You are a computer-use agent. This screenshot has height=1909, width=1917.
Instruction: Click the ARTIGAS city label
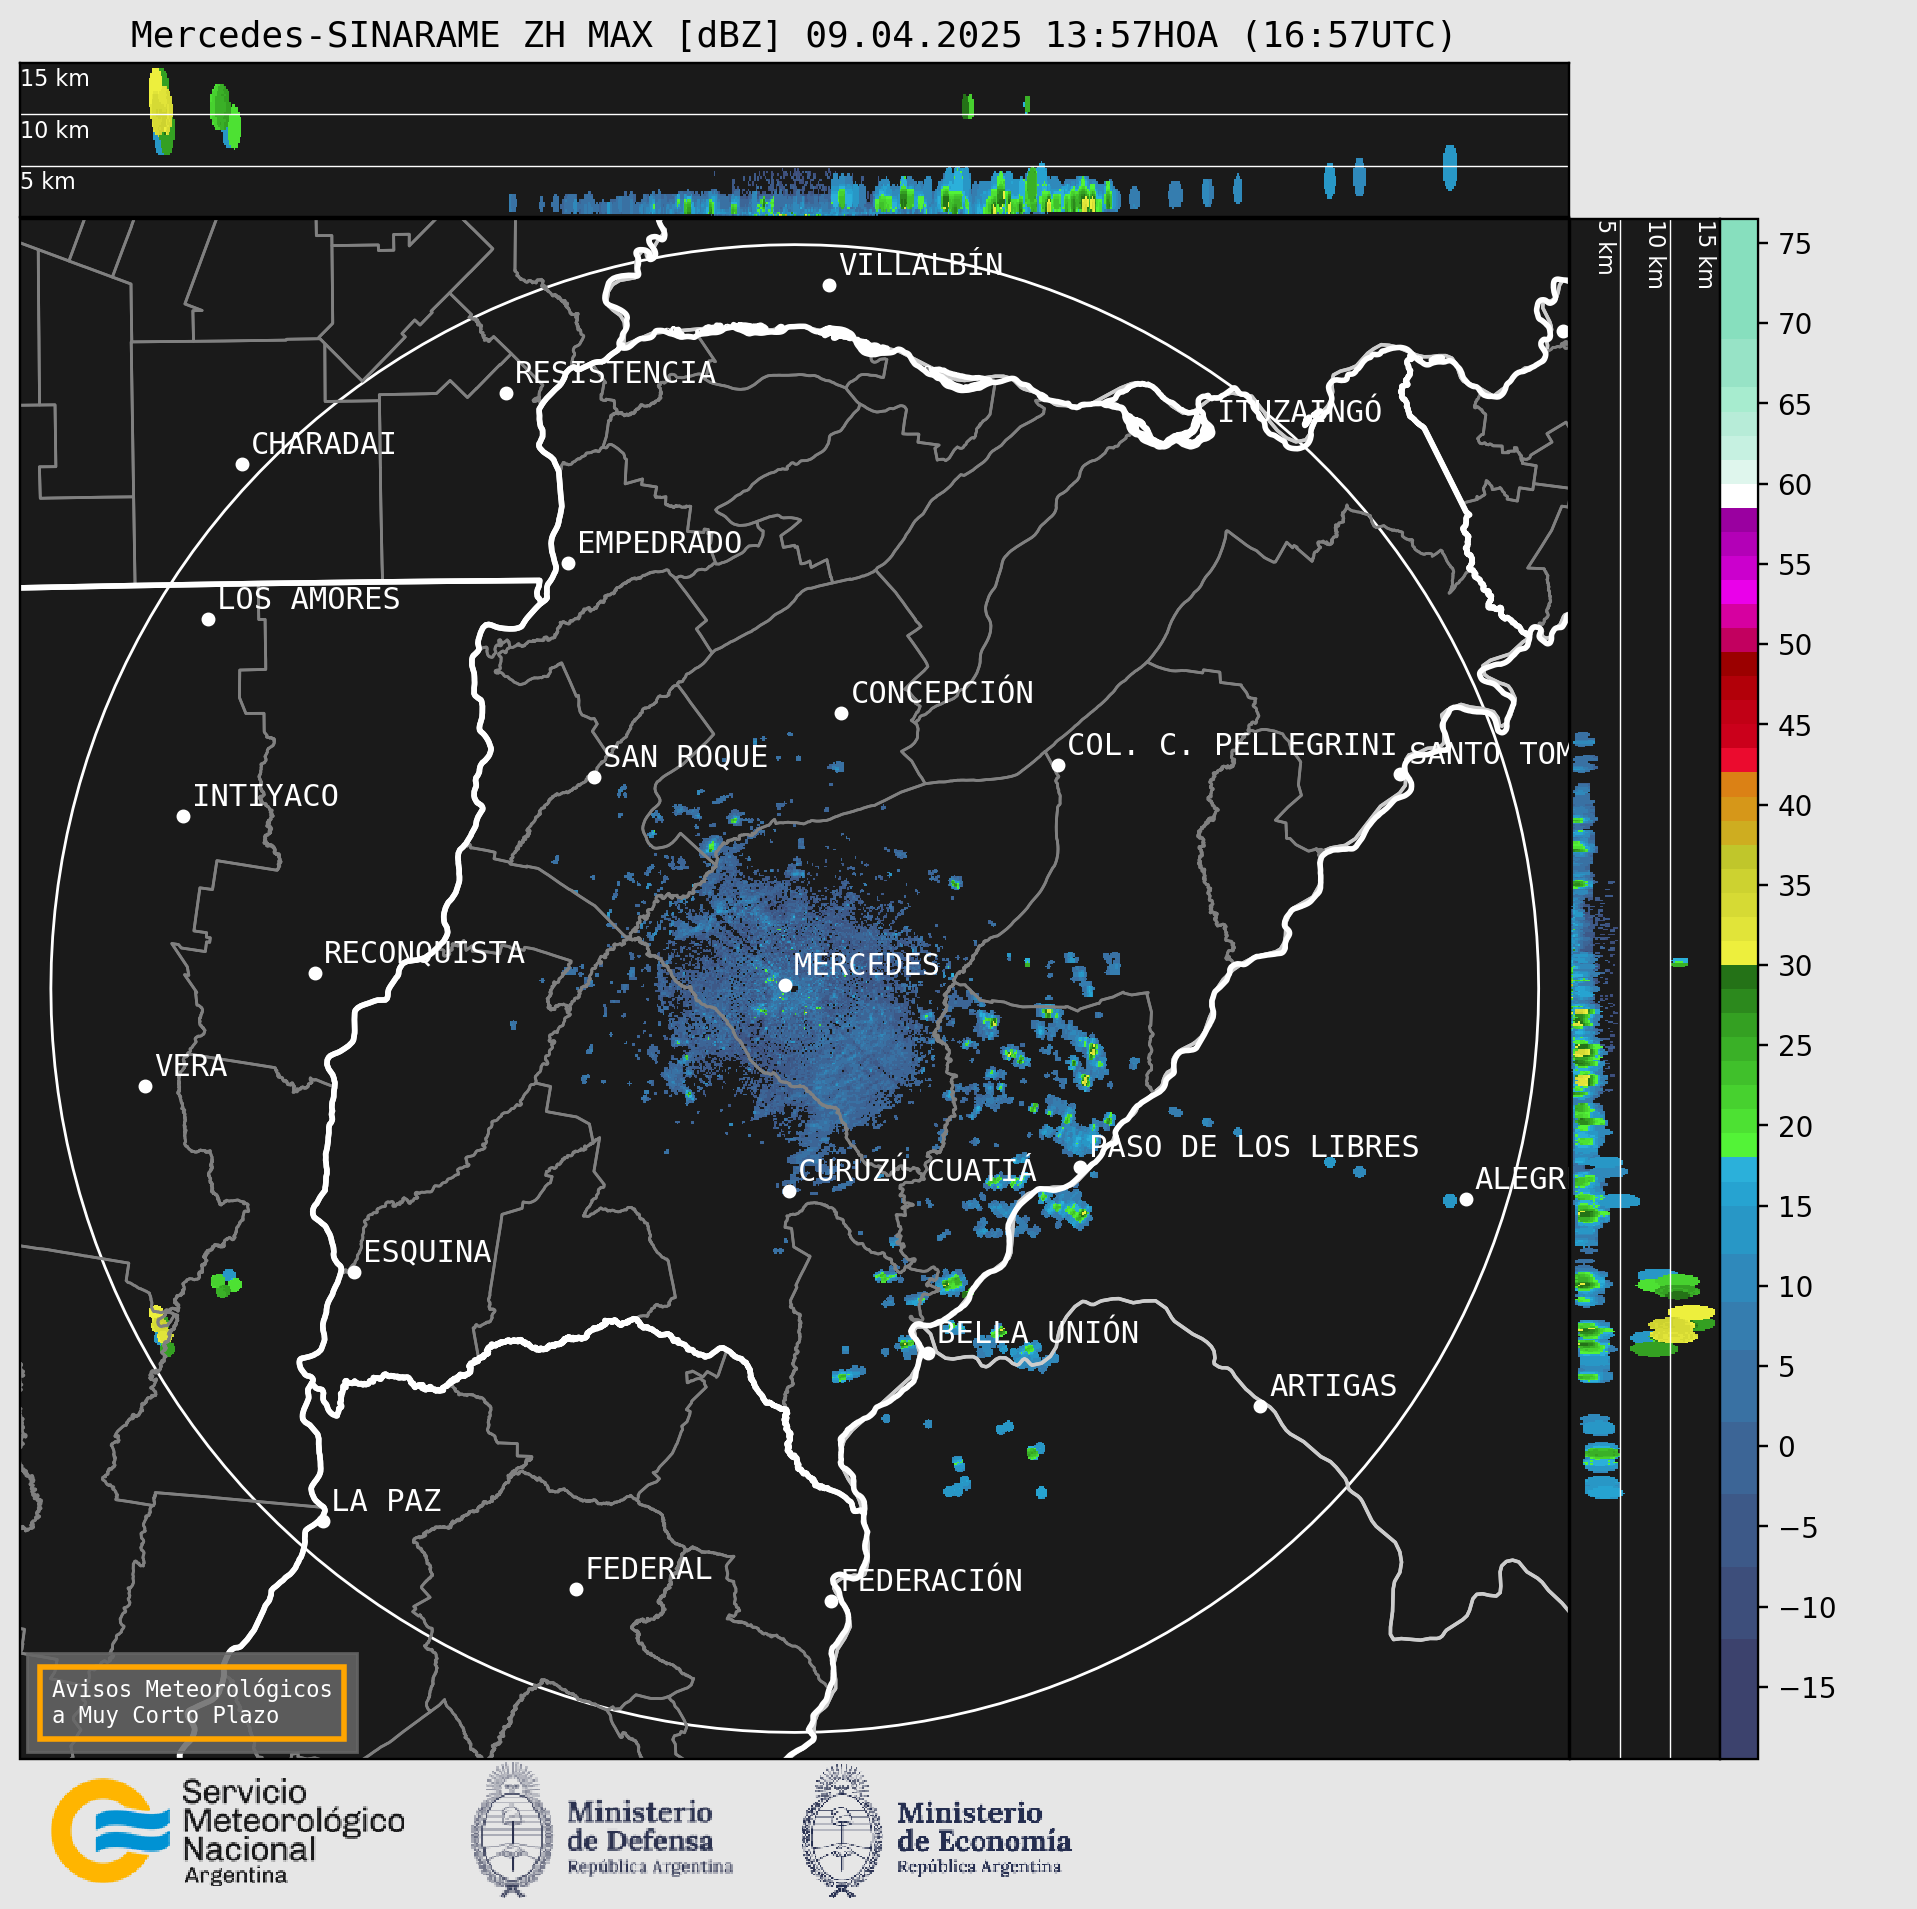point(1333,1385)
